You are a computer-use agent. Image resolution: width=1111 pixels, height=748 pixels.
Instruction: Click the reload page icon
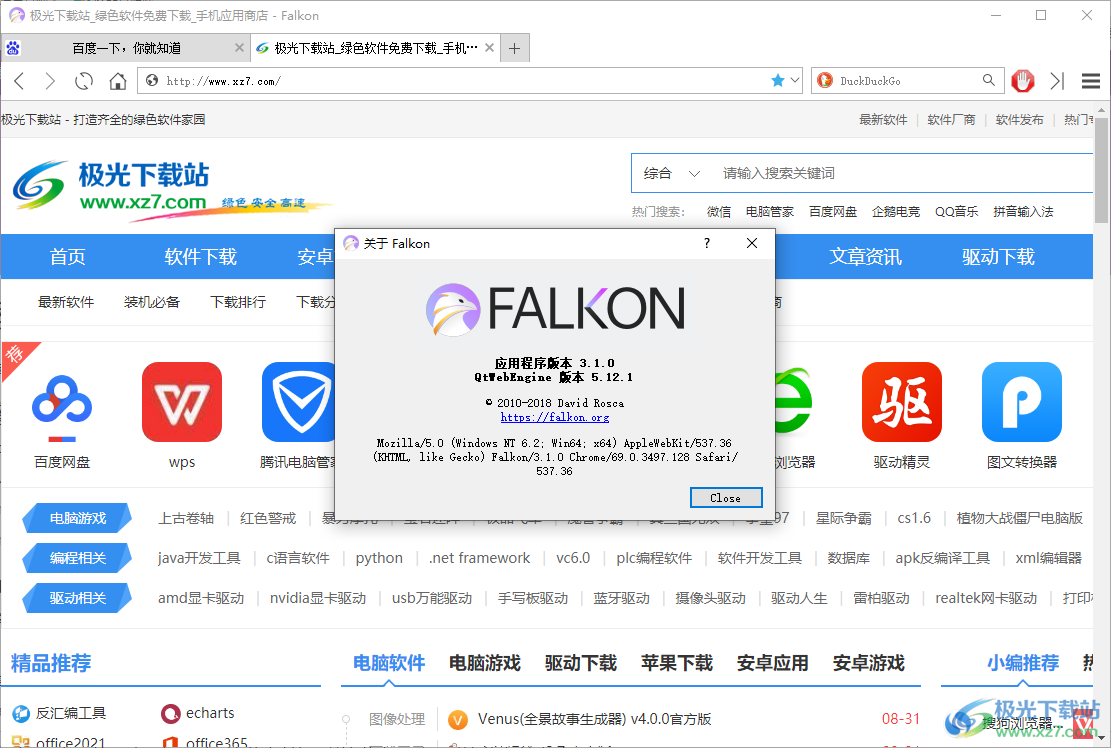pos(84,80)
